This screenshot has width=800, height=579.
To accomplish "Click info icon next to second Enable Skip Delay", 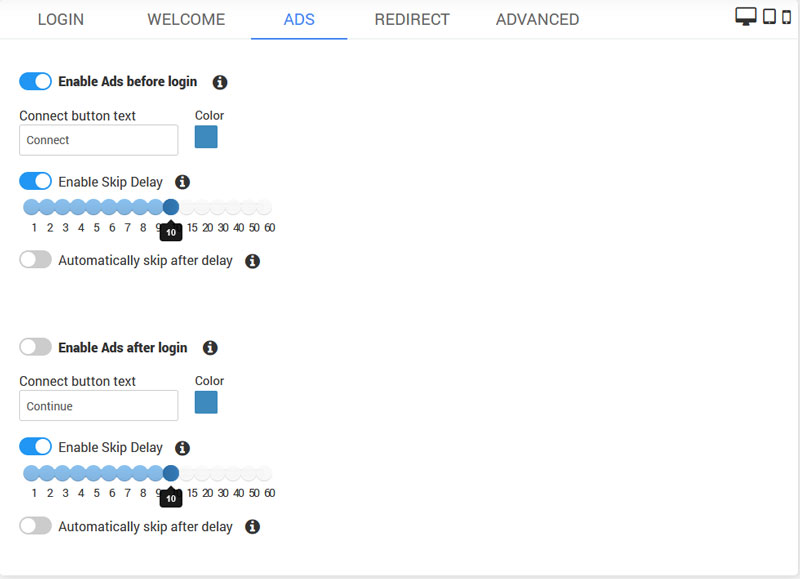I will [x=182, y=448].
